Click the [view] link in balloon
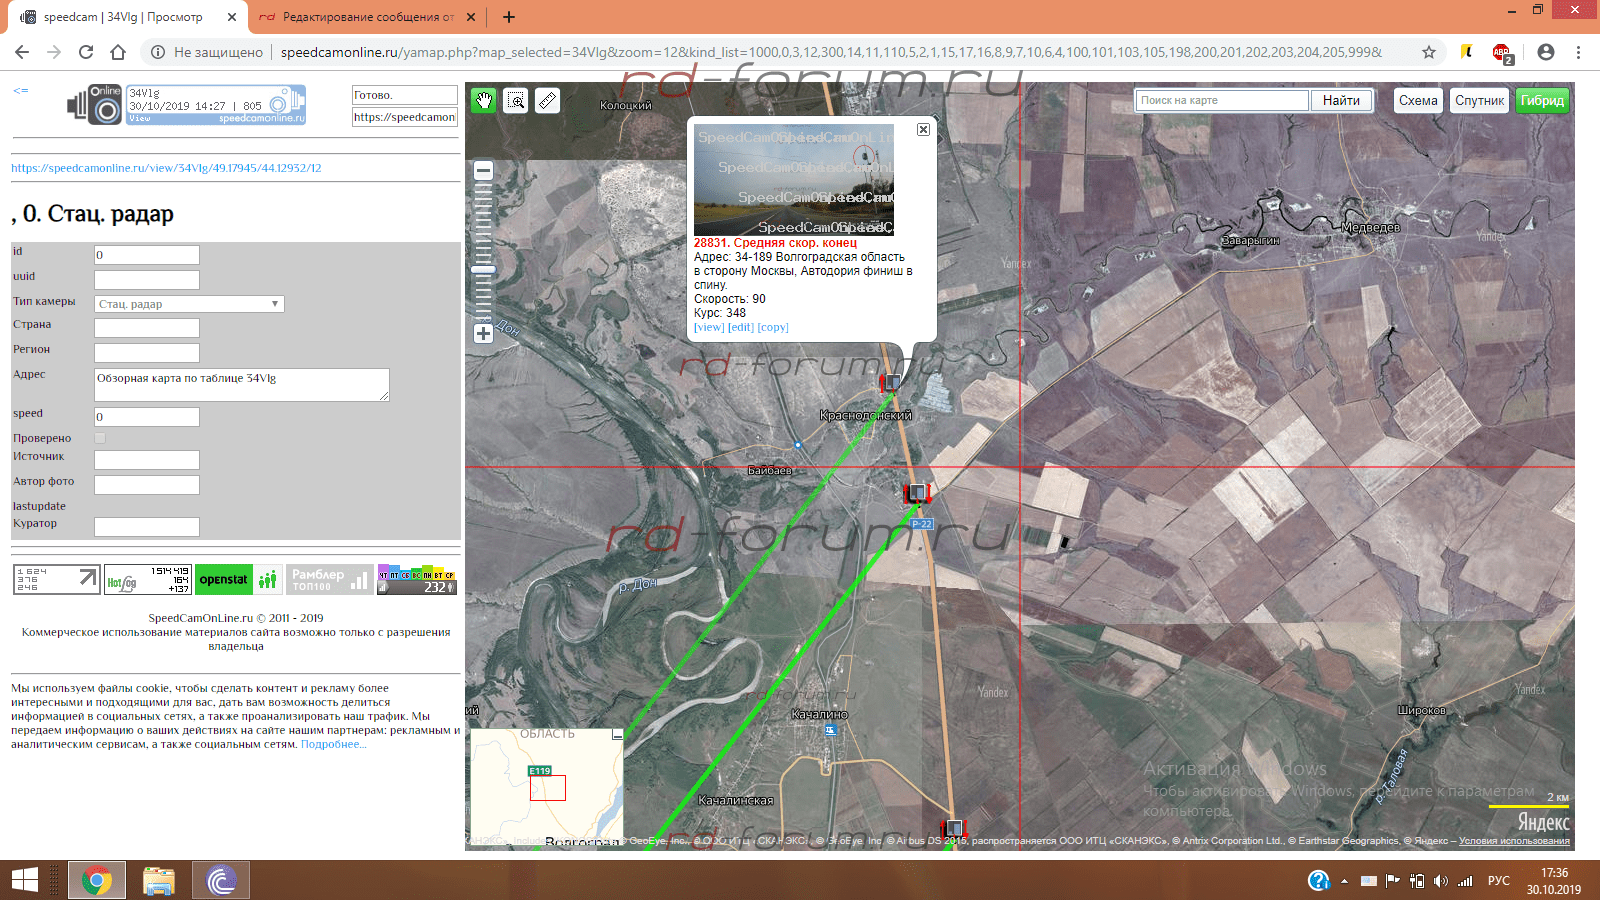This screenshot has height=900, width=1600. coord(709,327)
